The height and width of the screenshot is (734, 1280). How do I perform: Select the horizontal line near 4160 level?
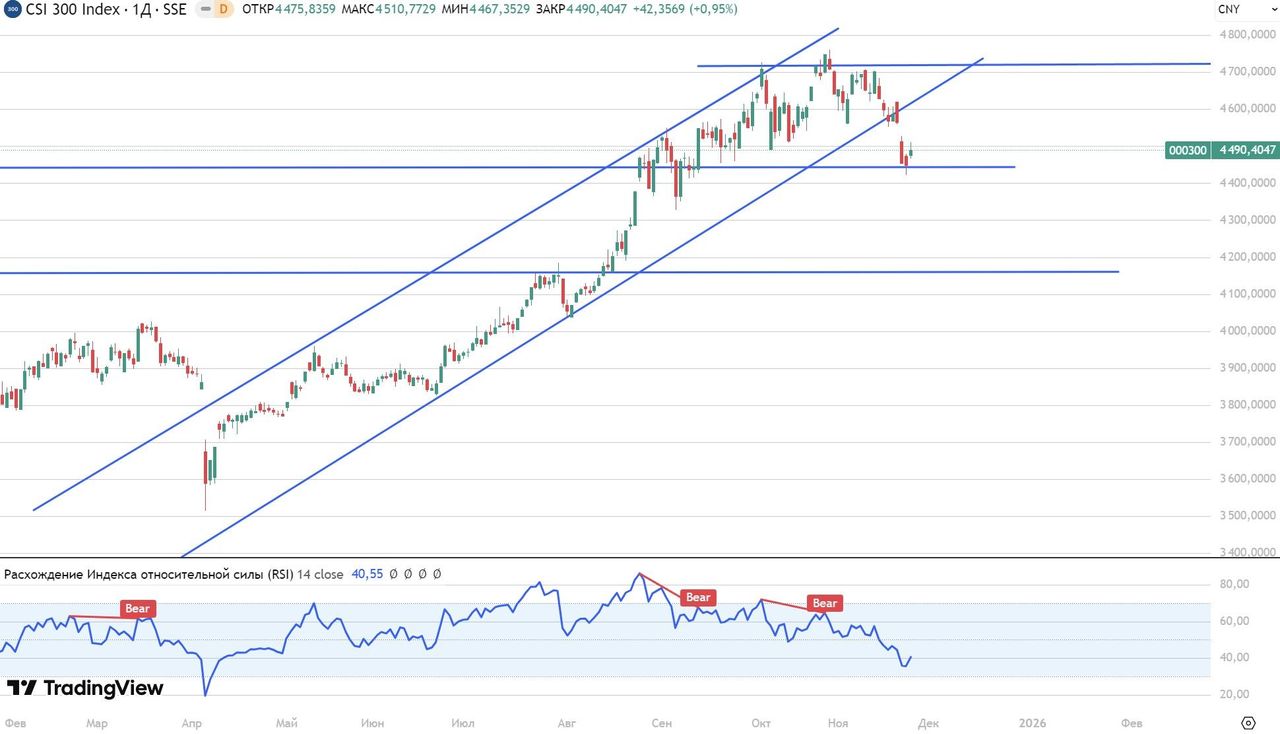(300, 272)
